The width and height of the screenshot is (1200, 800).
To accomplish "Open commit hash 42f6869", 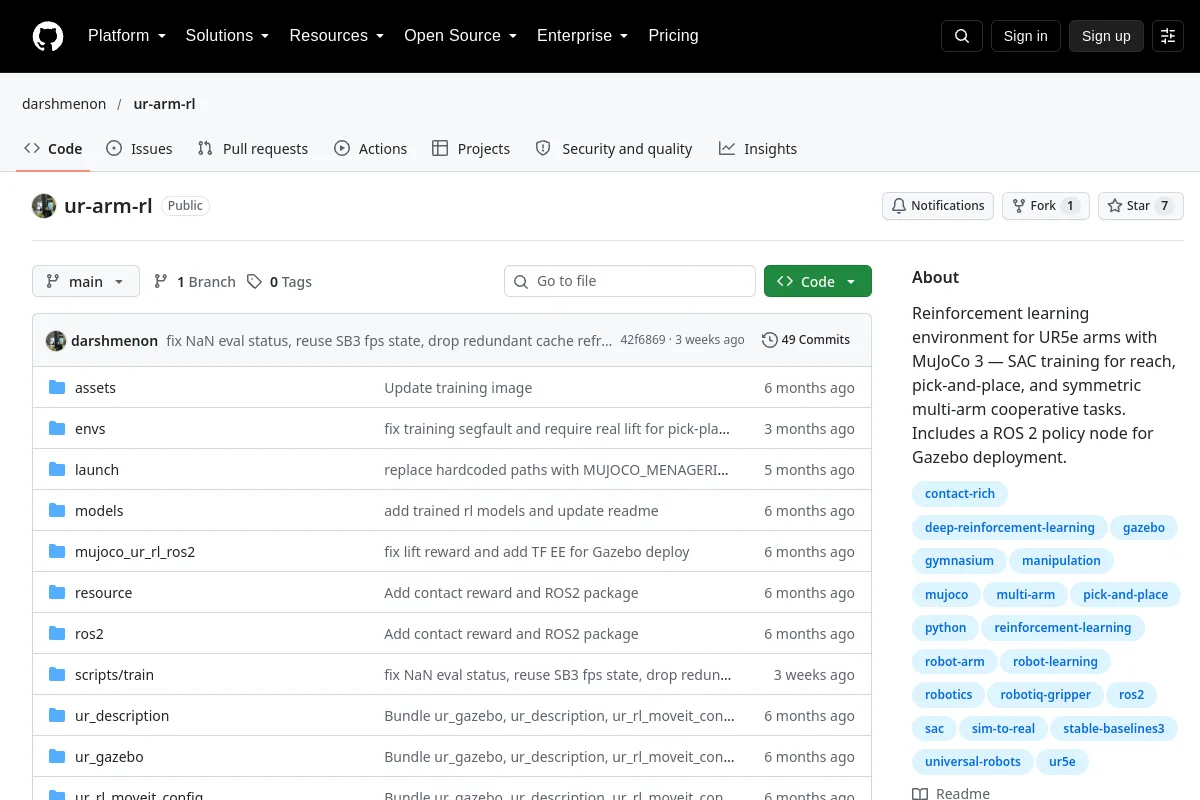I will 643,340.
